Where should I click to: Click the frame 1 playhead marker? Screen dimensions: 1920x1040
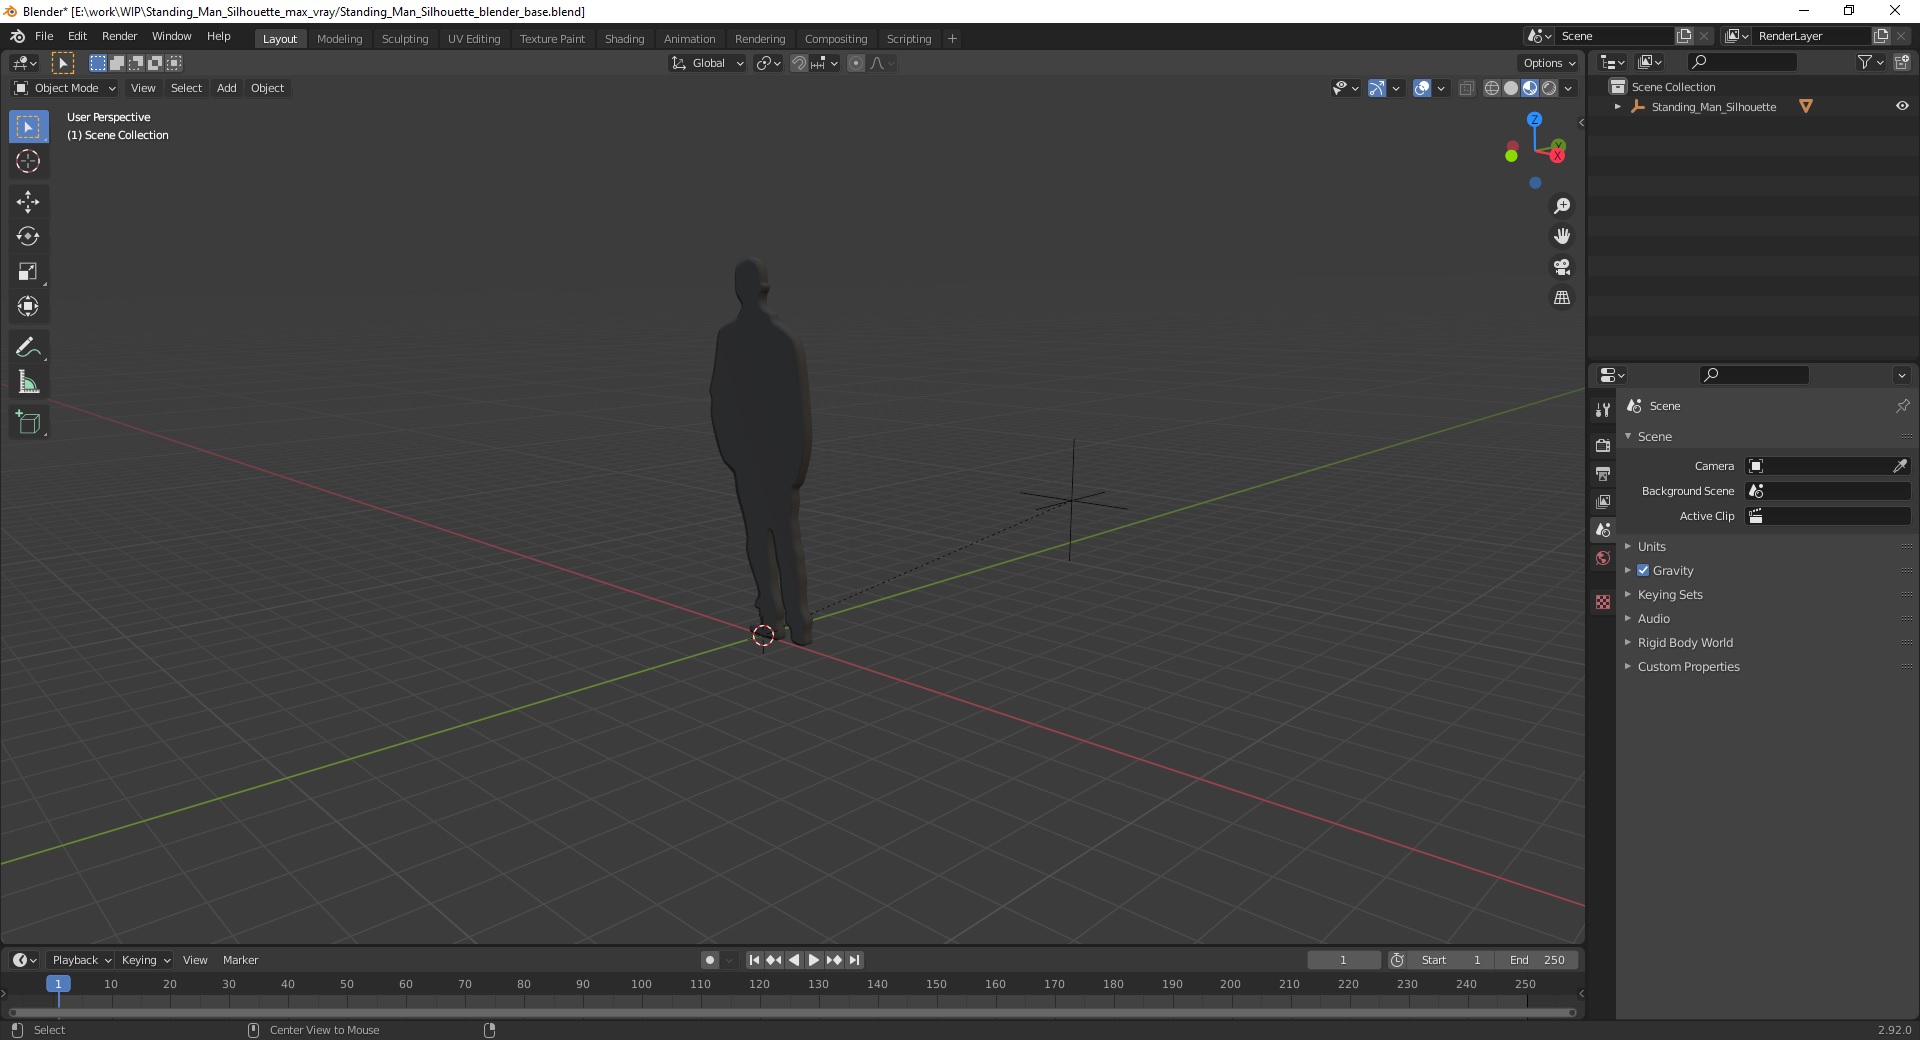pos(58,984)
